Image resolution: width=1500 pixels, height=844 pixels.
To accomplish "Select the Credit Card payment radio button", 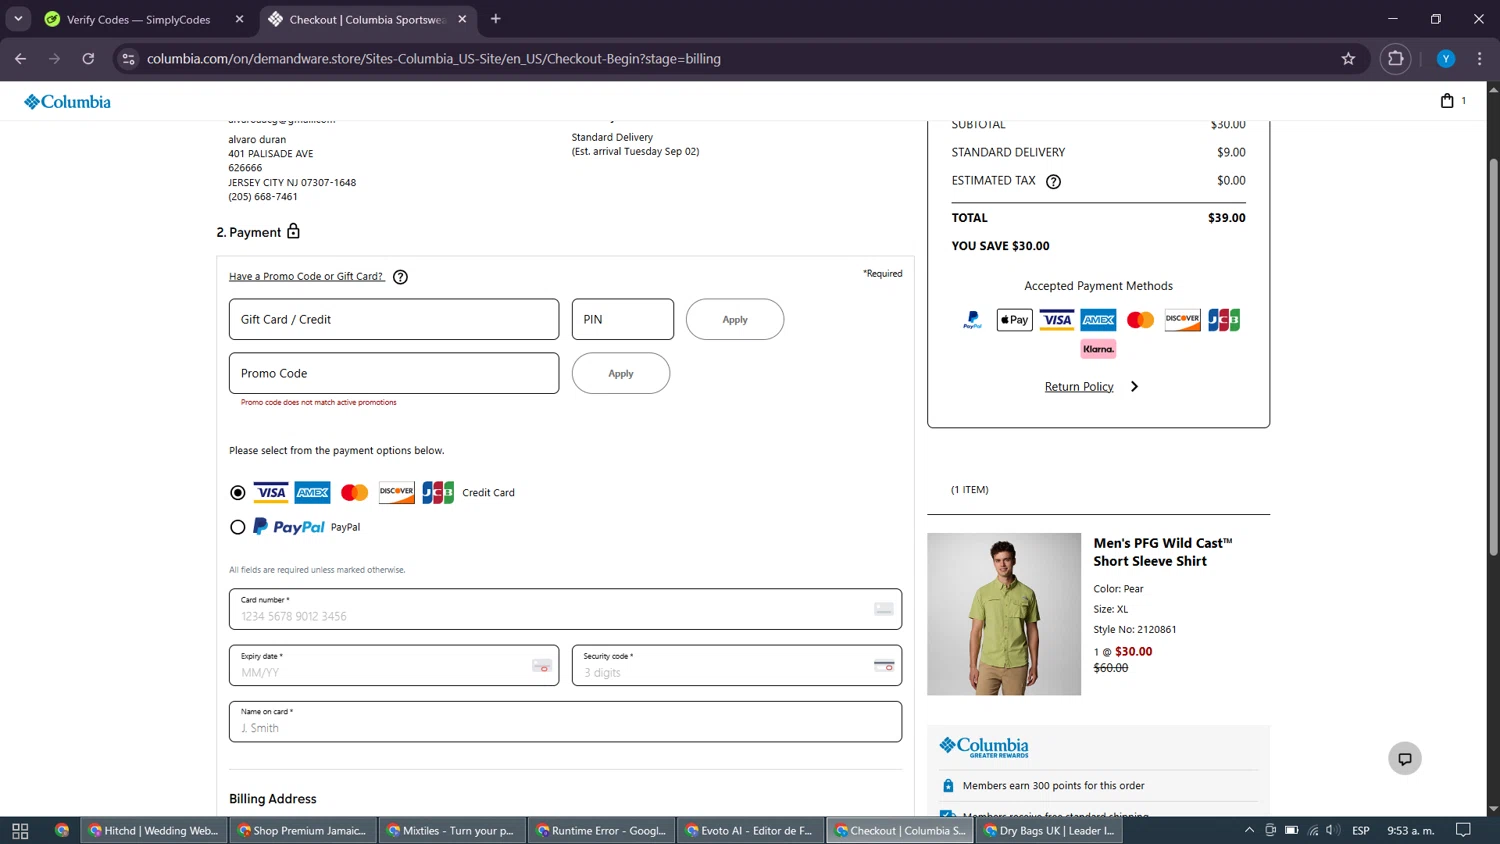I will point(237,493).
